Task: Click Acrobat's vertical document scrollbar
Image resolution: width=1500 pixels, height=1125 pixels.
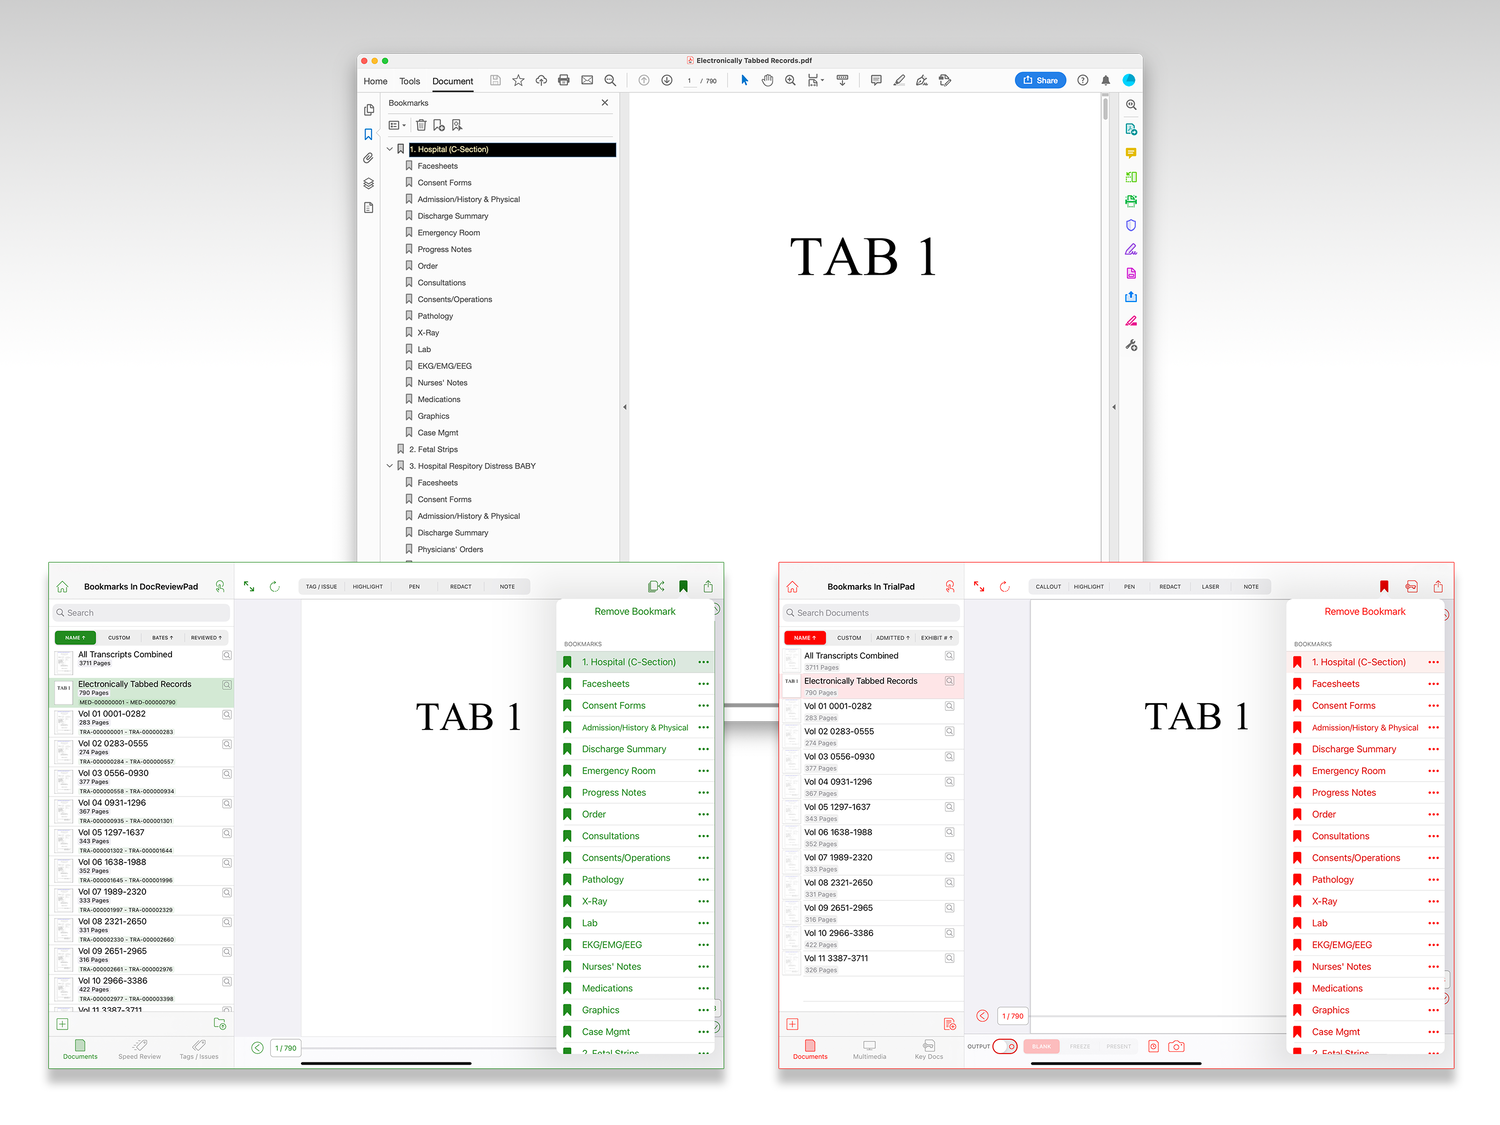Action: click(1105, 108)
